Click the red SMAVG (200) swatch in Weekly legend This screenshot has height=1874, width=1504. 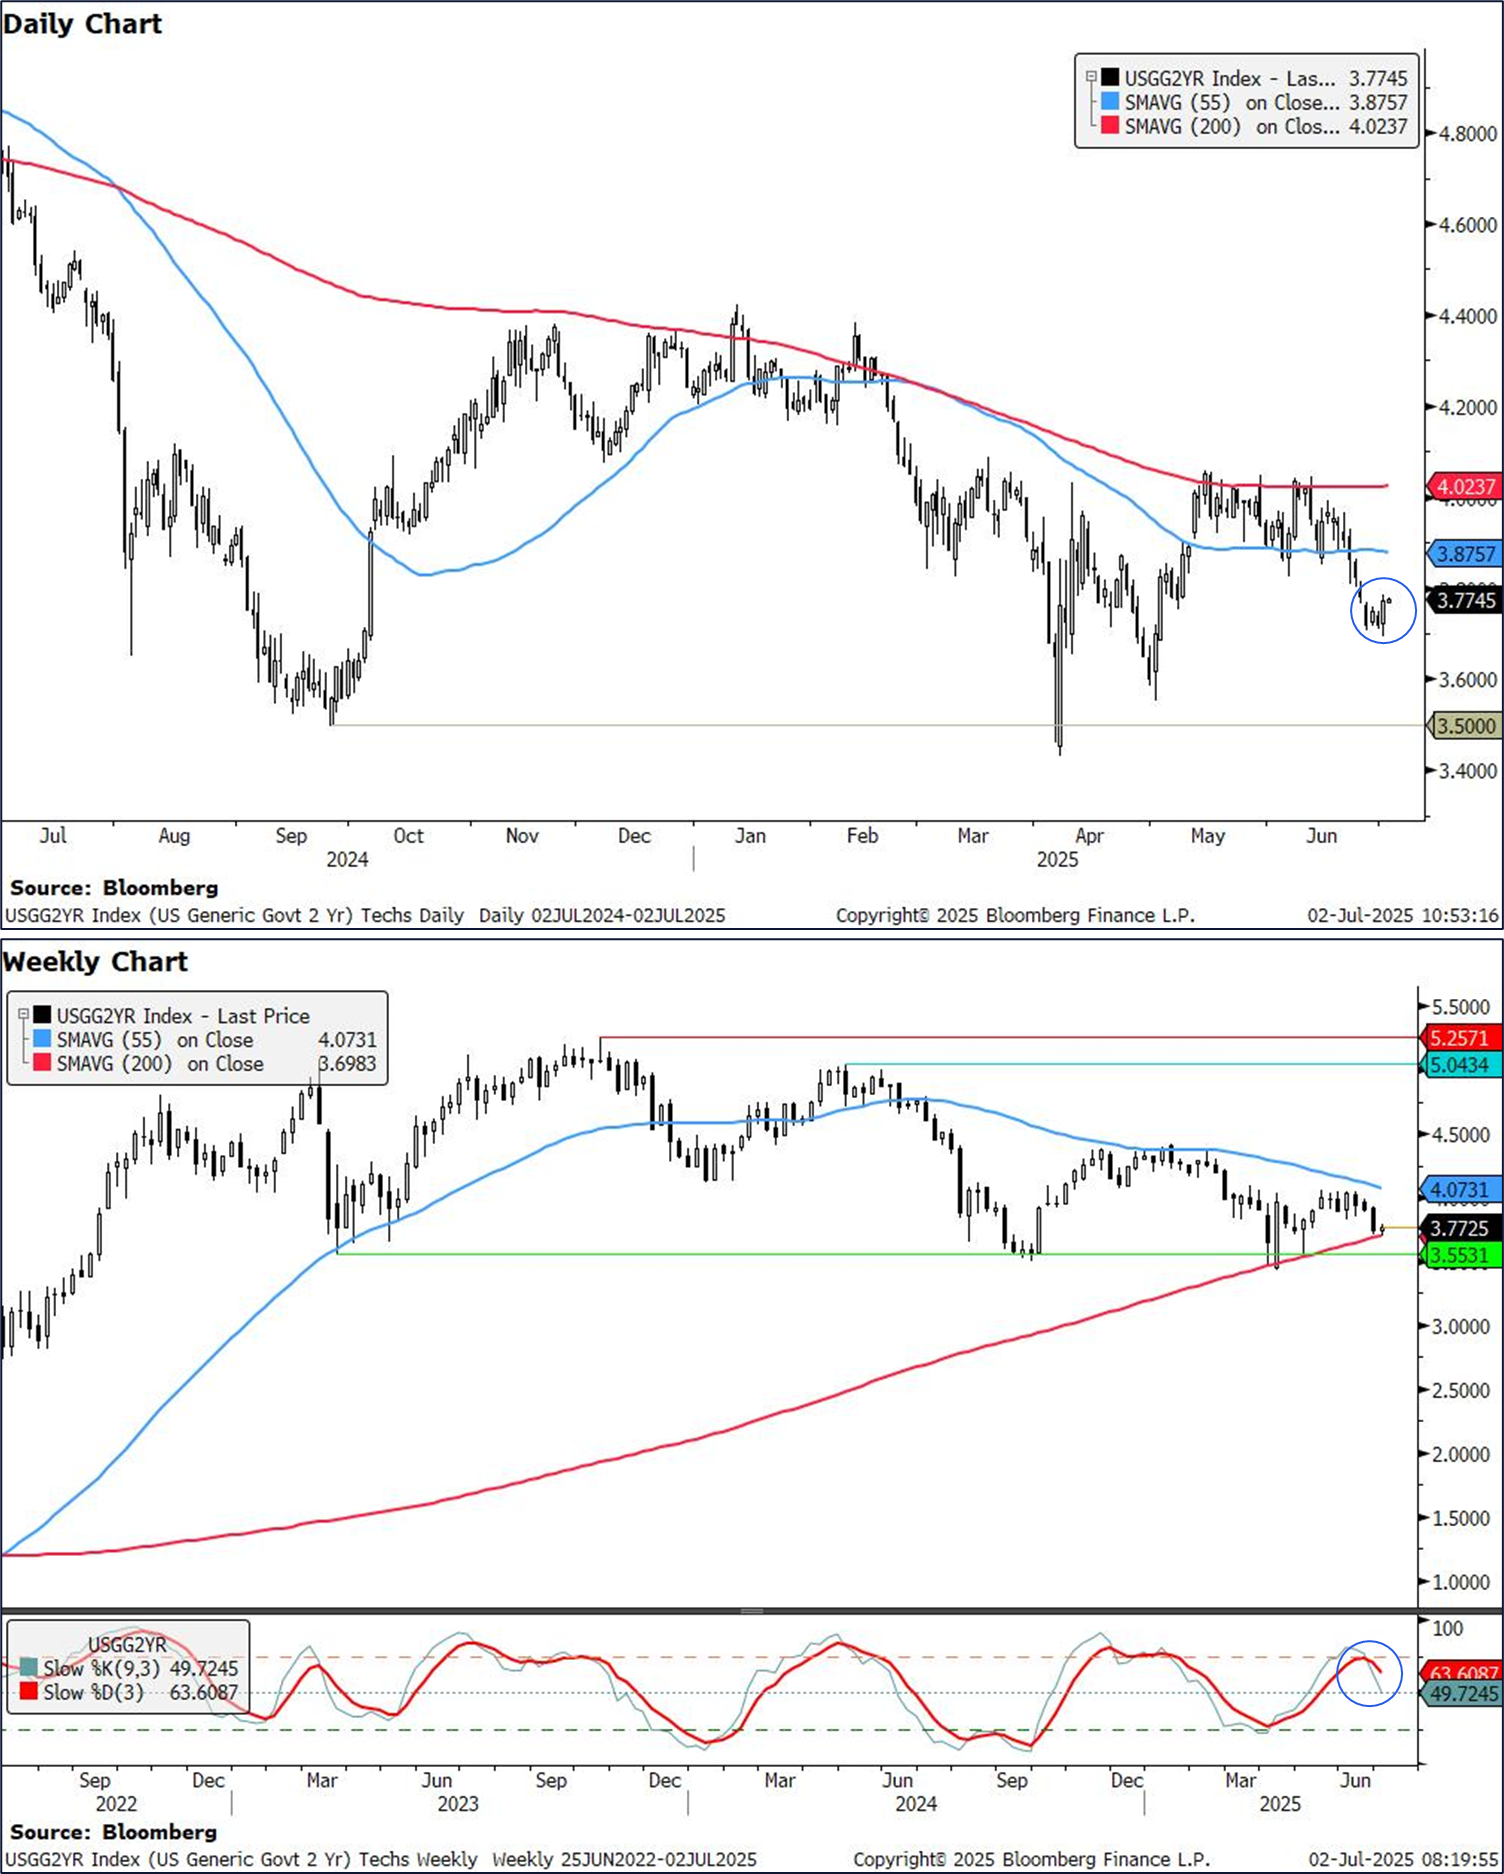pos(42,1064)
